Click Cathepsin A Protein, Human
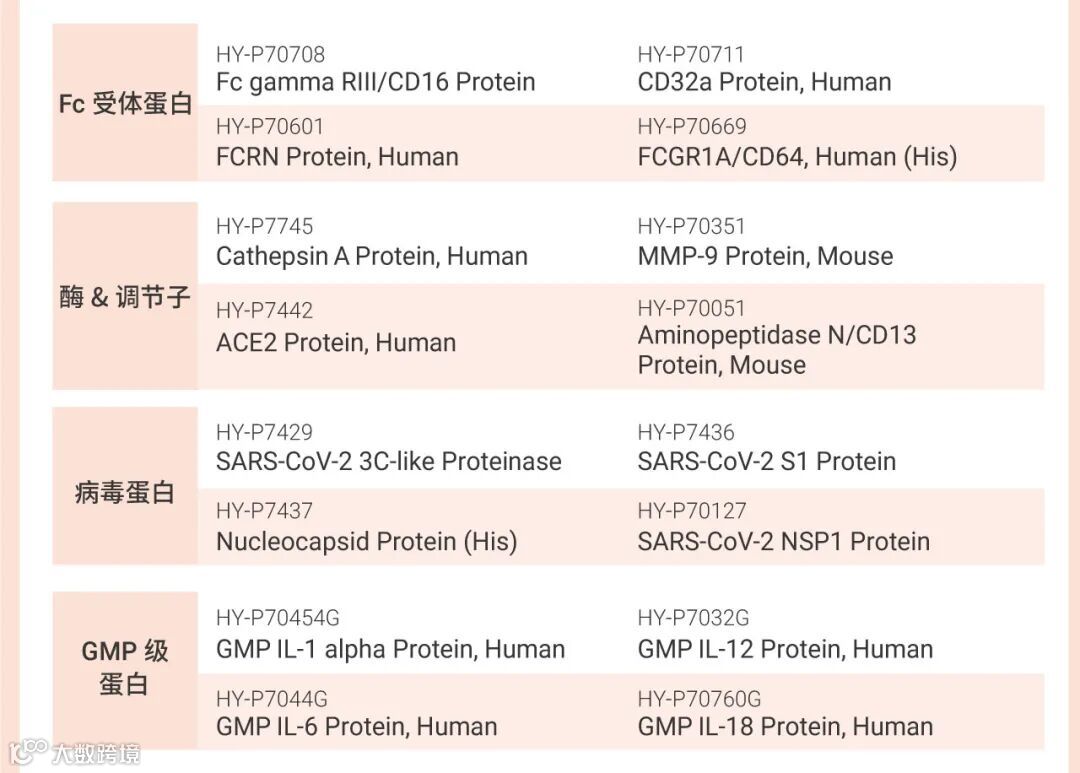Screen dimensions: 1080x773 point(371,256)
